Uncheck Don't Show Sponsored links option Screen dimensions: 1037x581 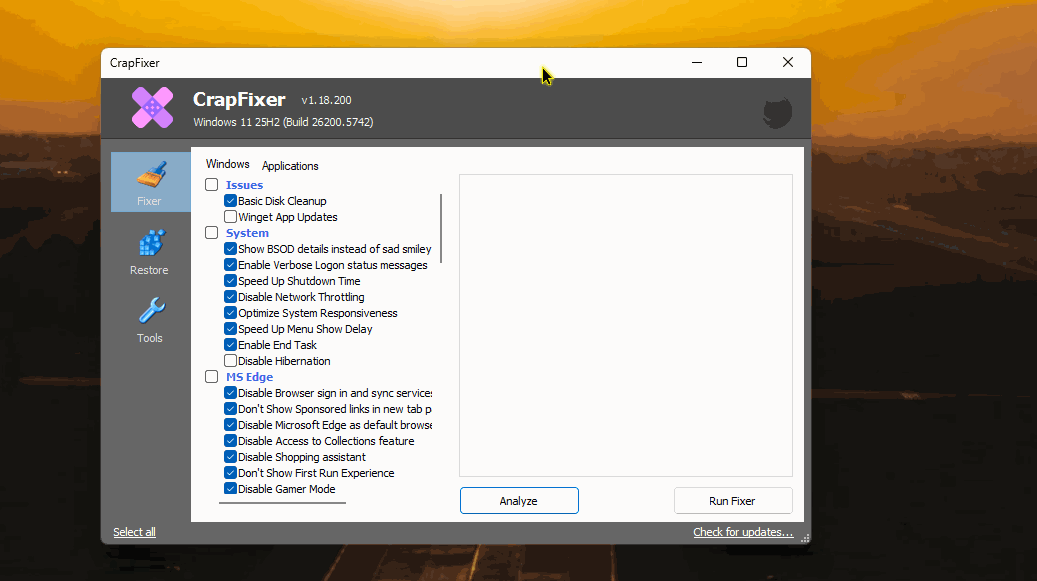[230, 408]
